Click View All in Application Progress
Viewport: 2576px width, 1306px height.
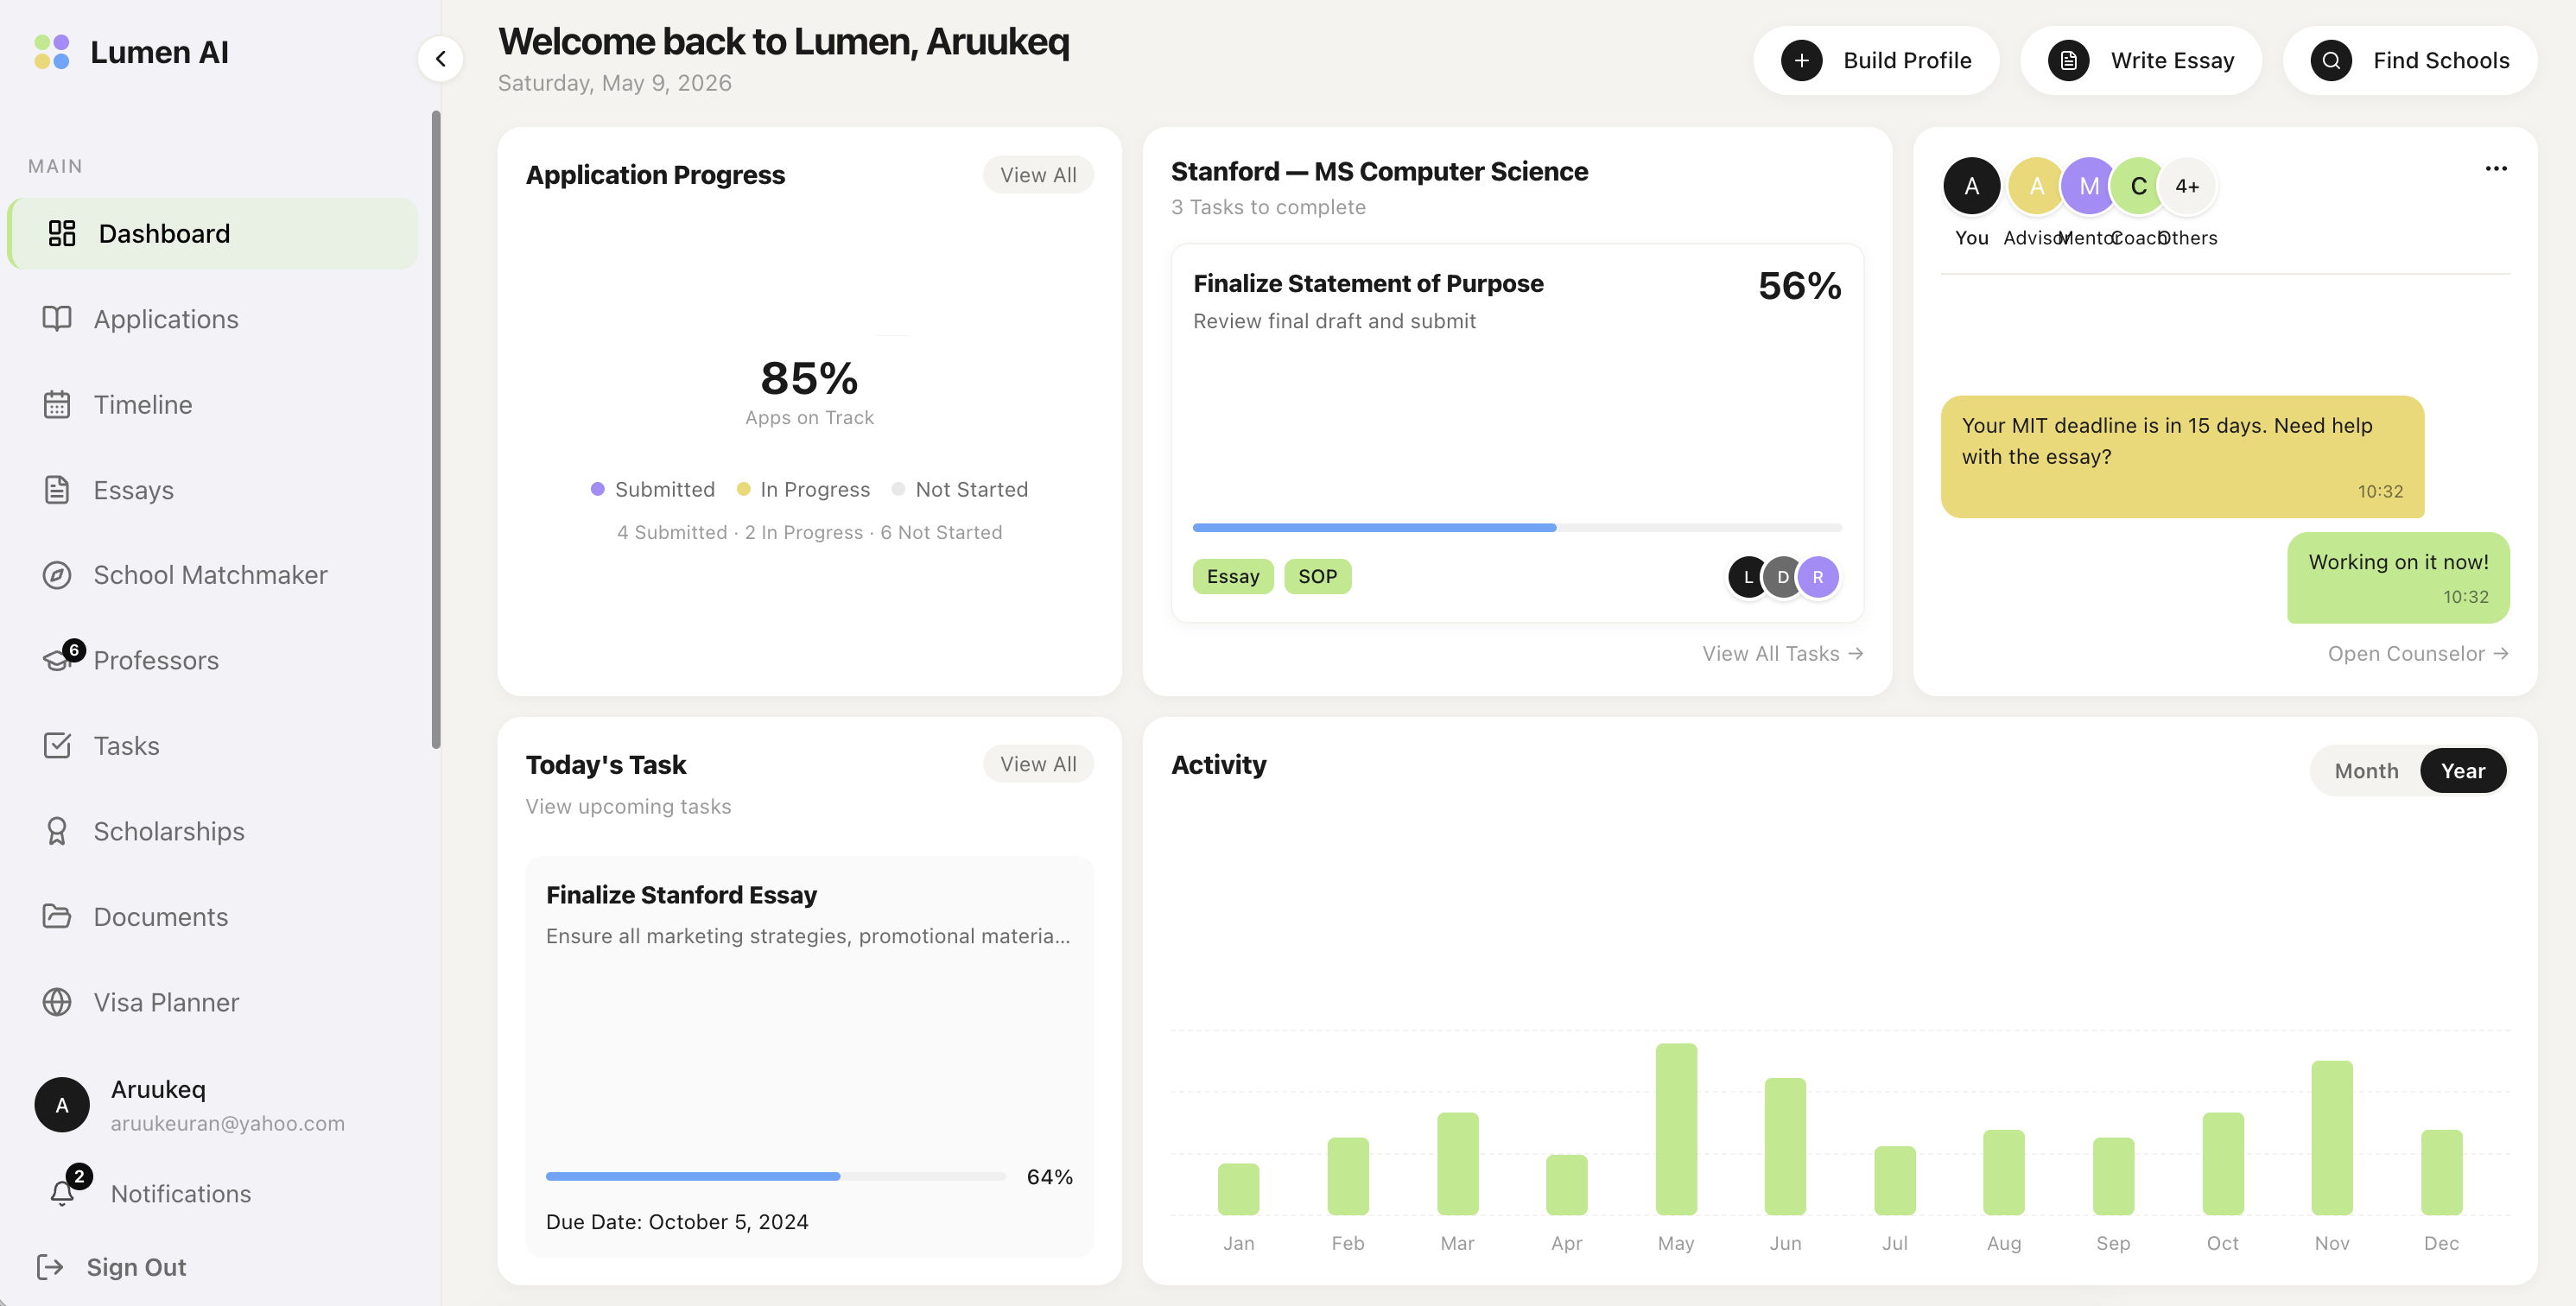(1038, 175)
